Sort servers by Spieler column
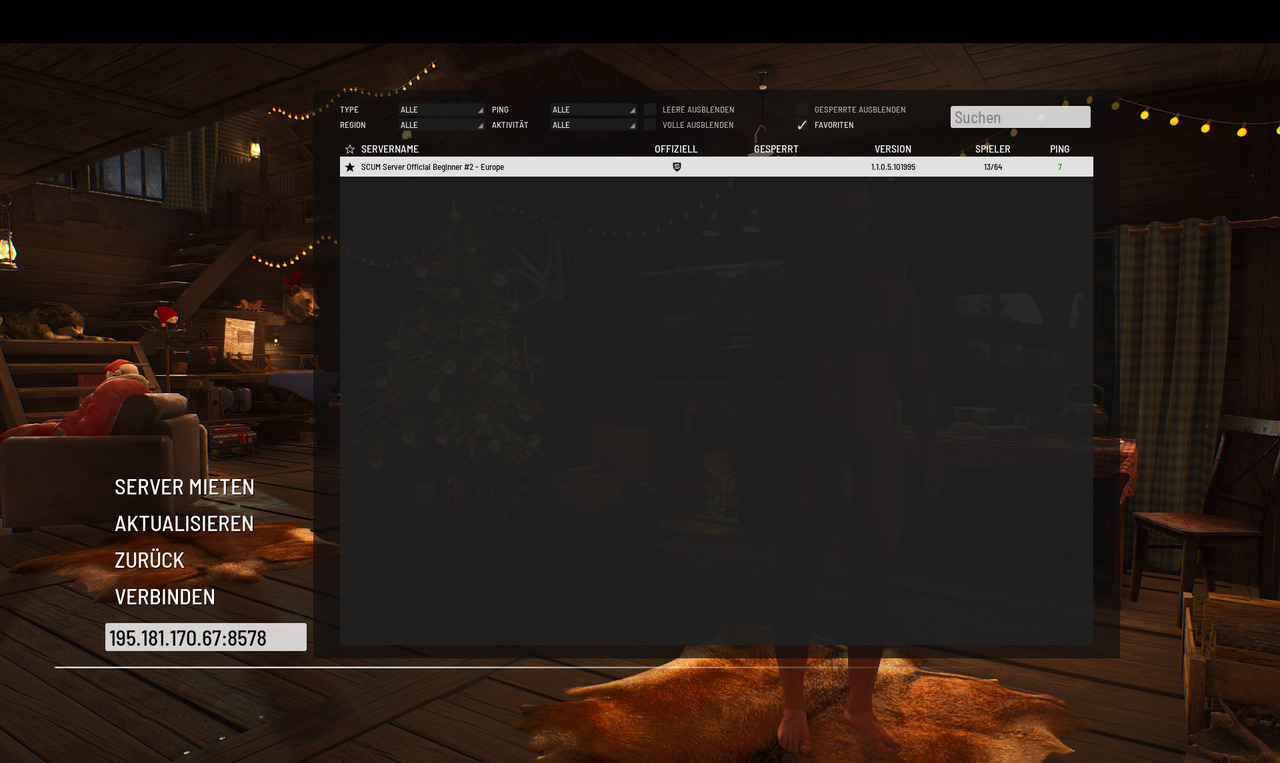The image size is (1280, 763). pos(992,149)
